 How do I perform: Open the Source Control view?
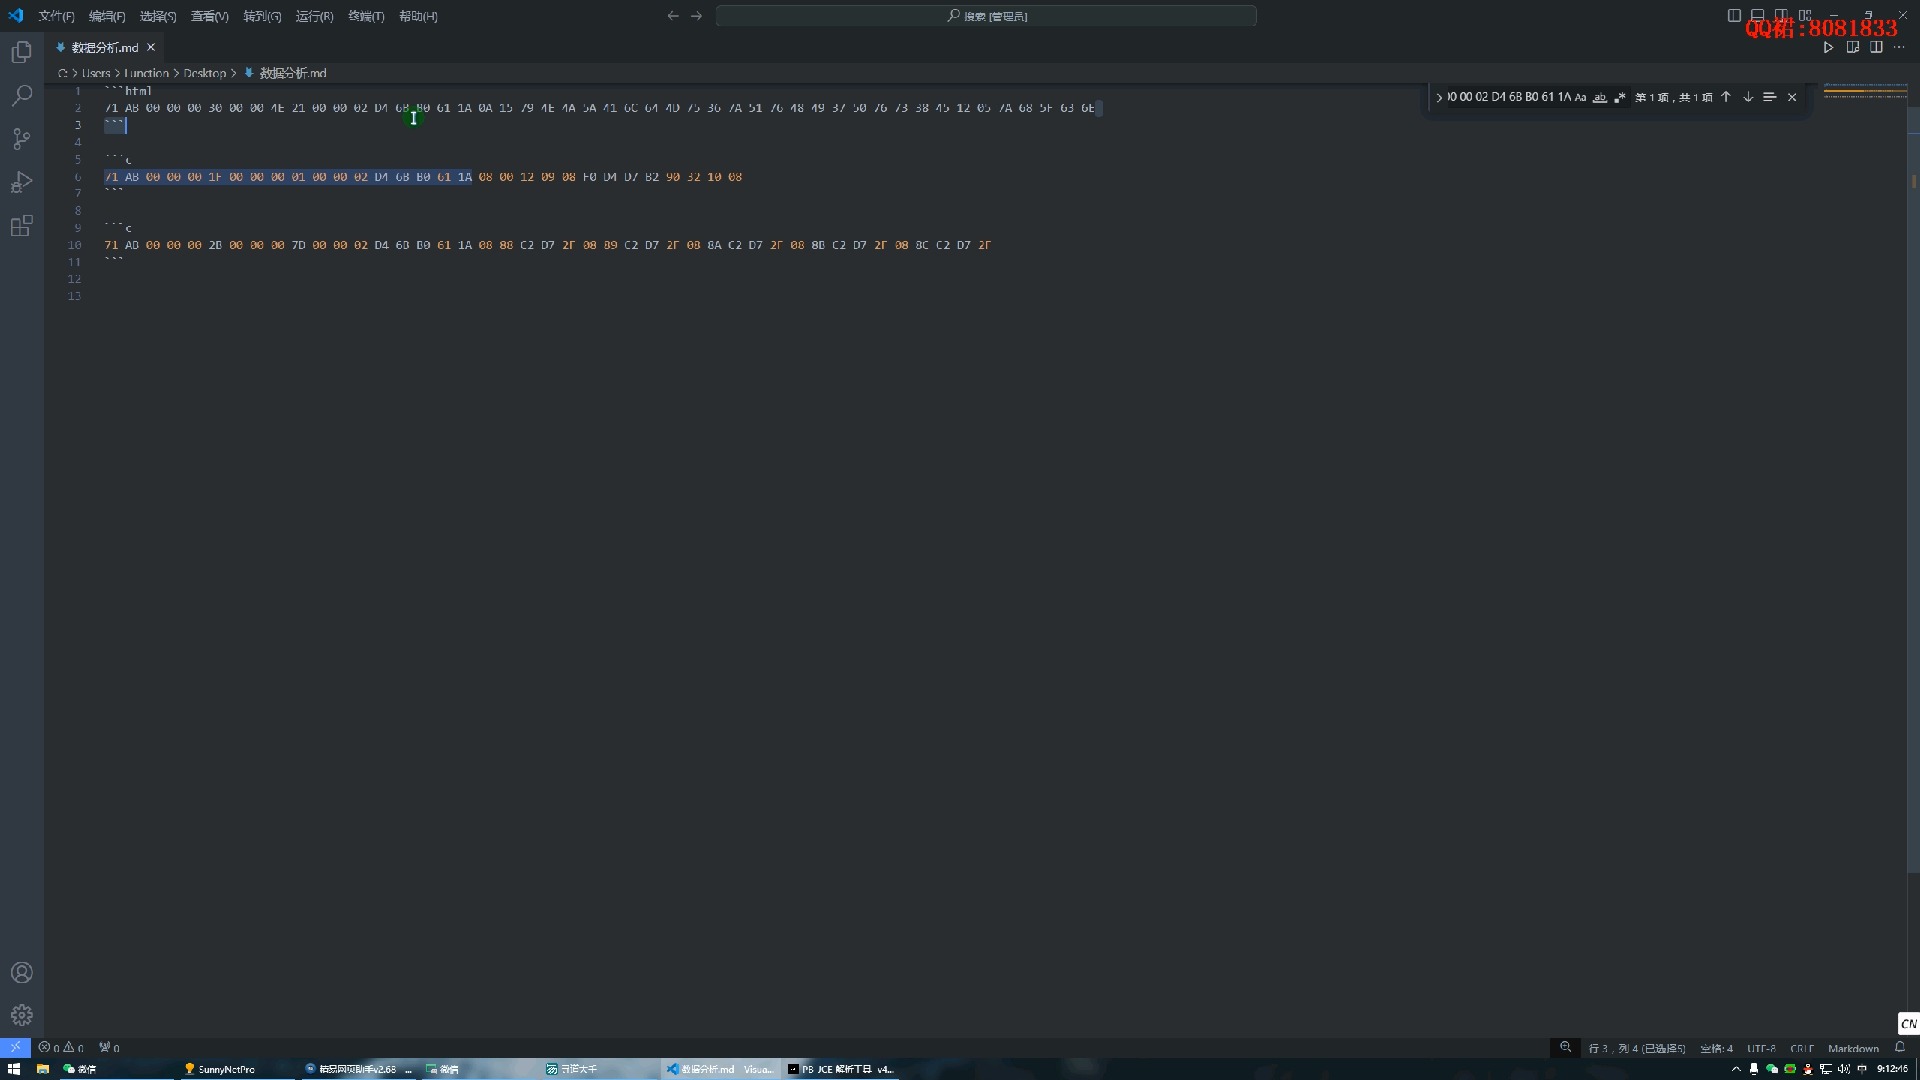(x=21, y=139)
